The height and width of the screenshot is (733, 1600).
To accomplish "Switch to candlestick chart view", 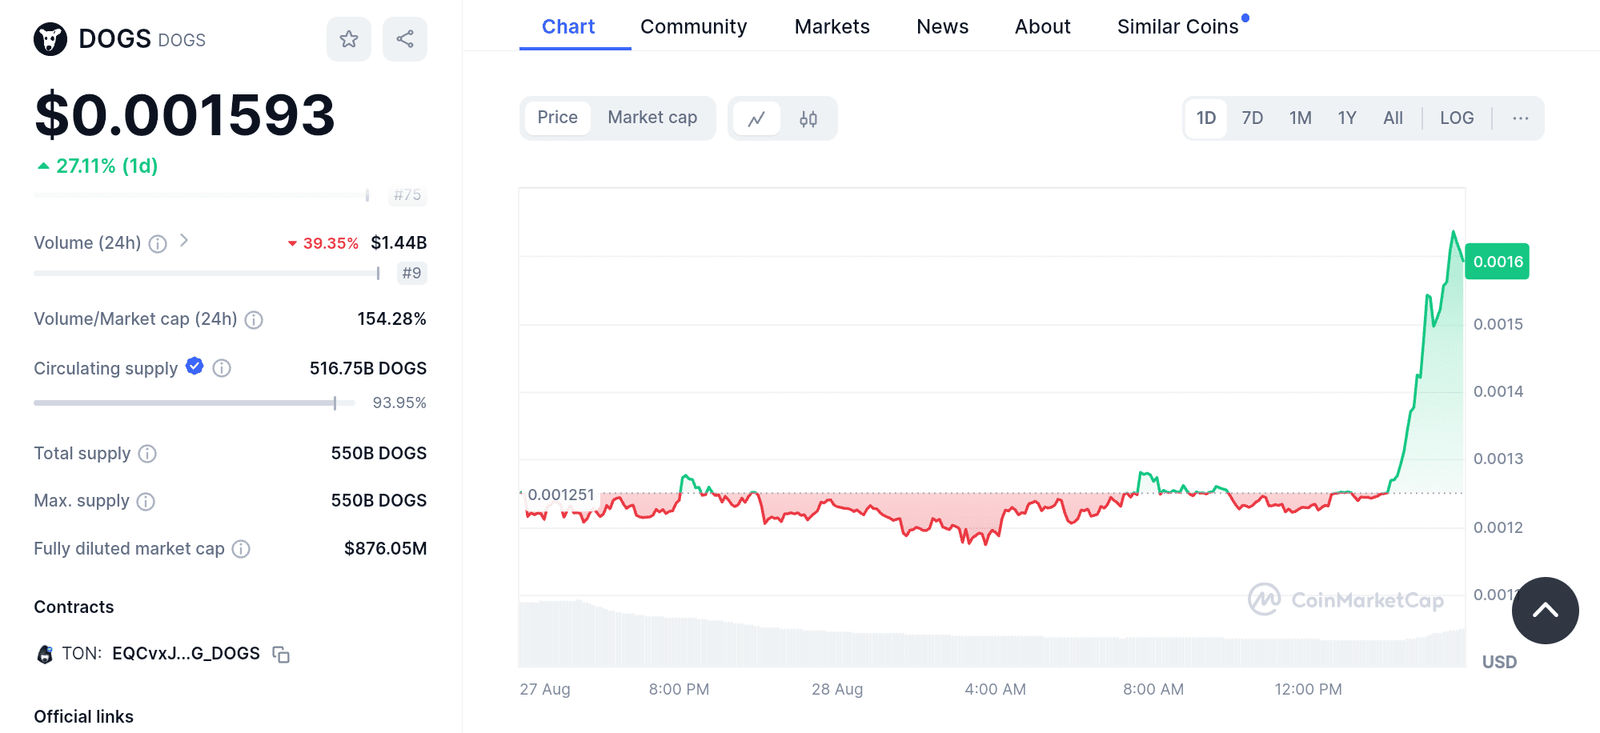I will coord(808,118).
